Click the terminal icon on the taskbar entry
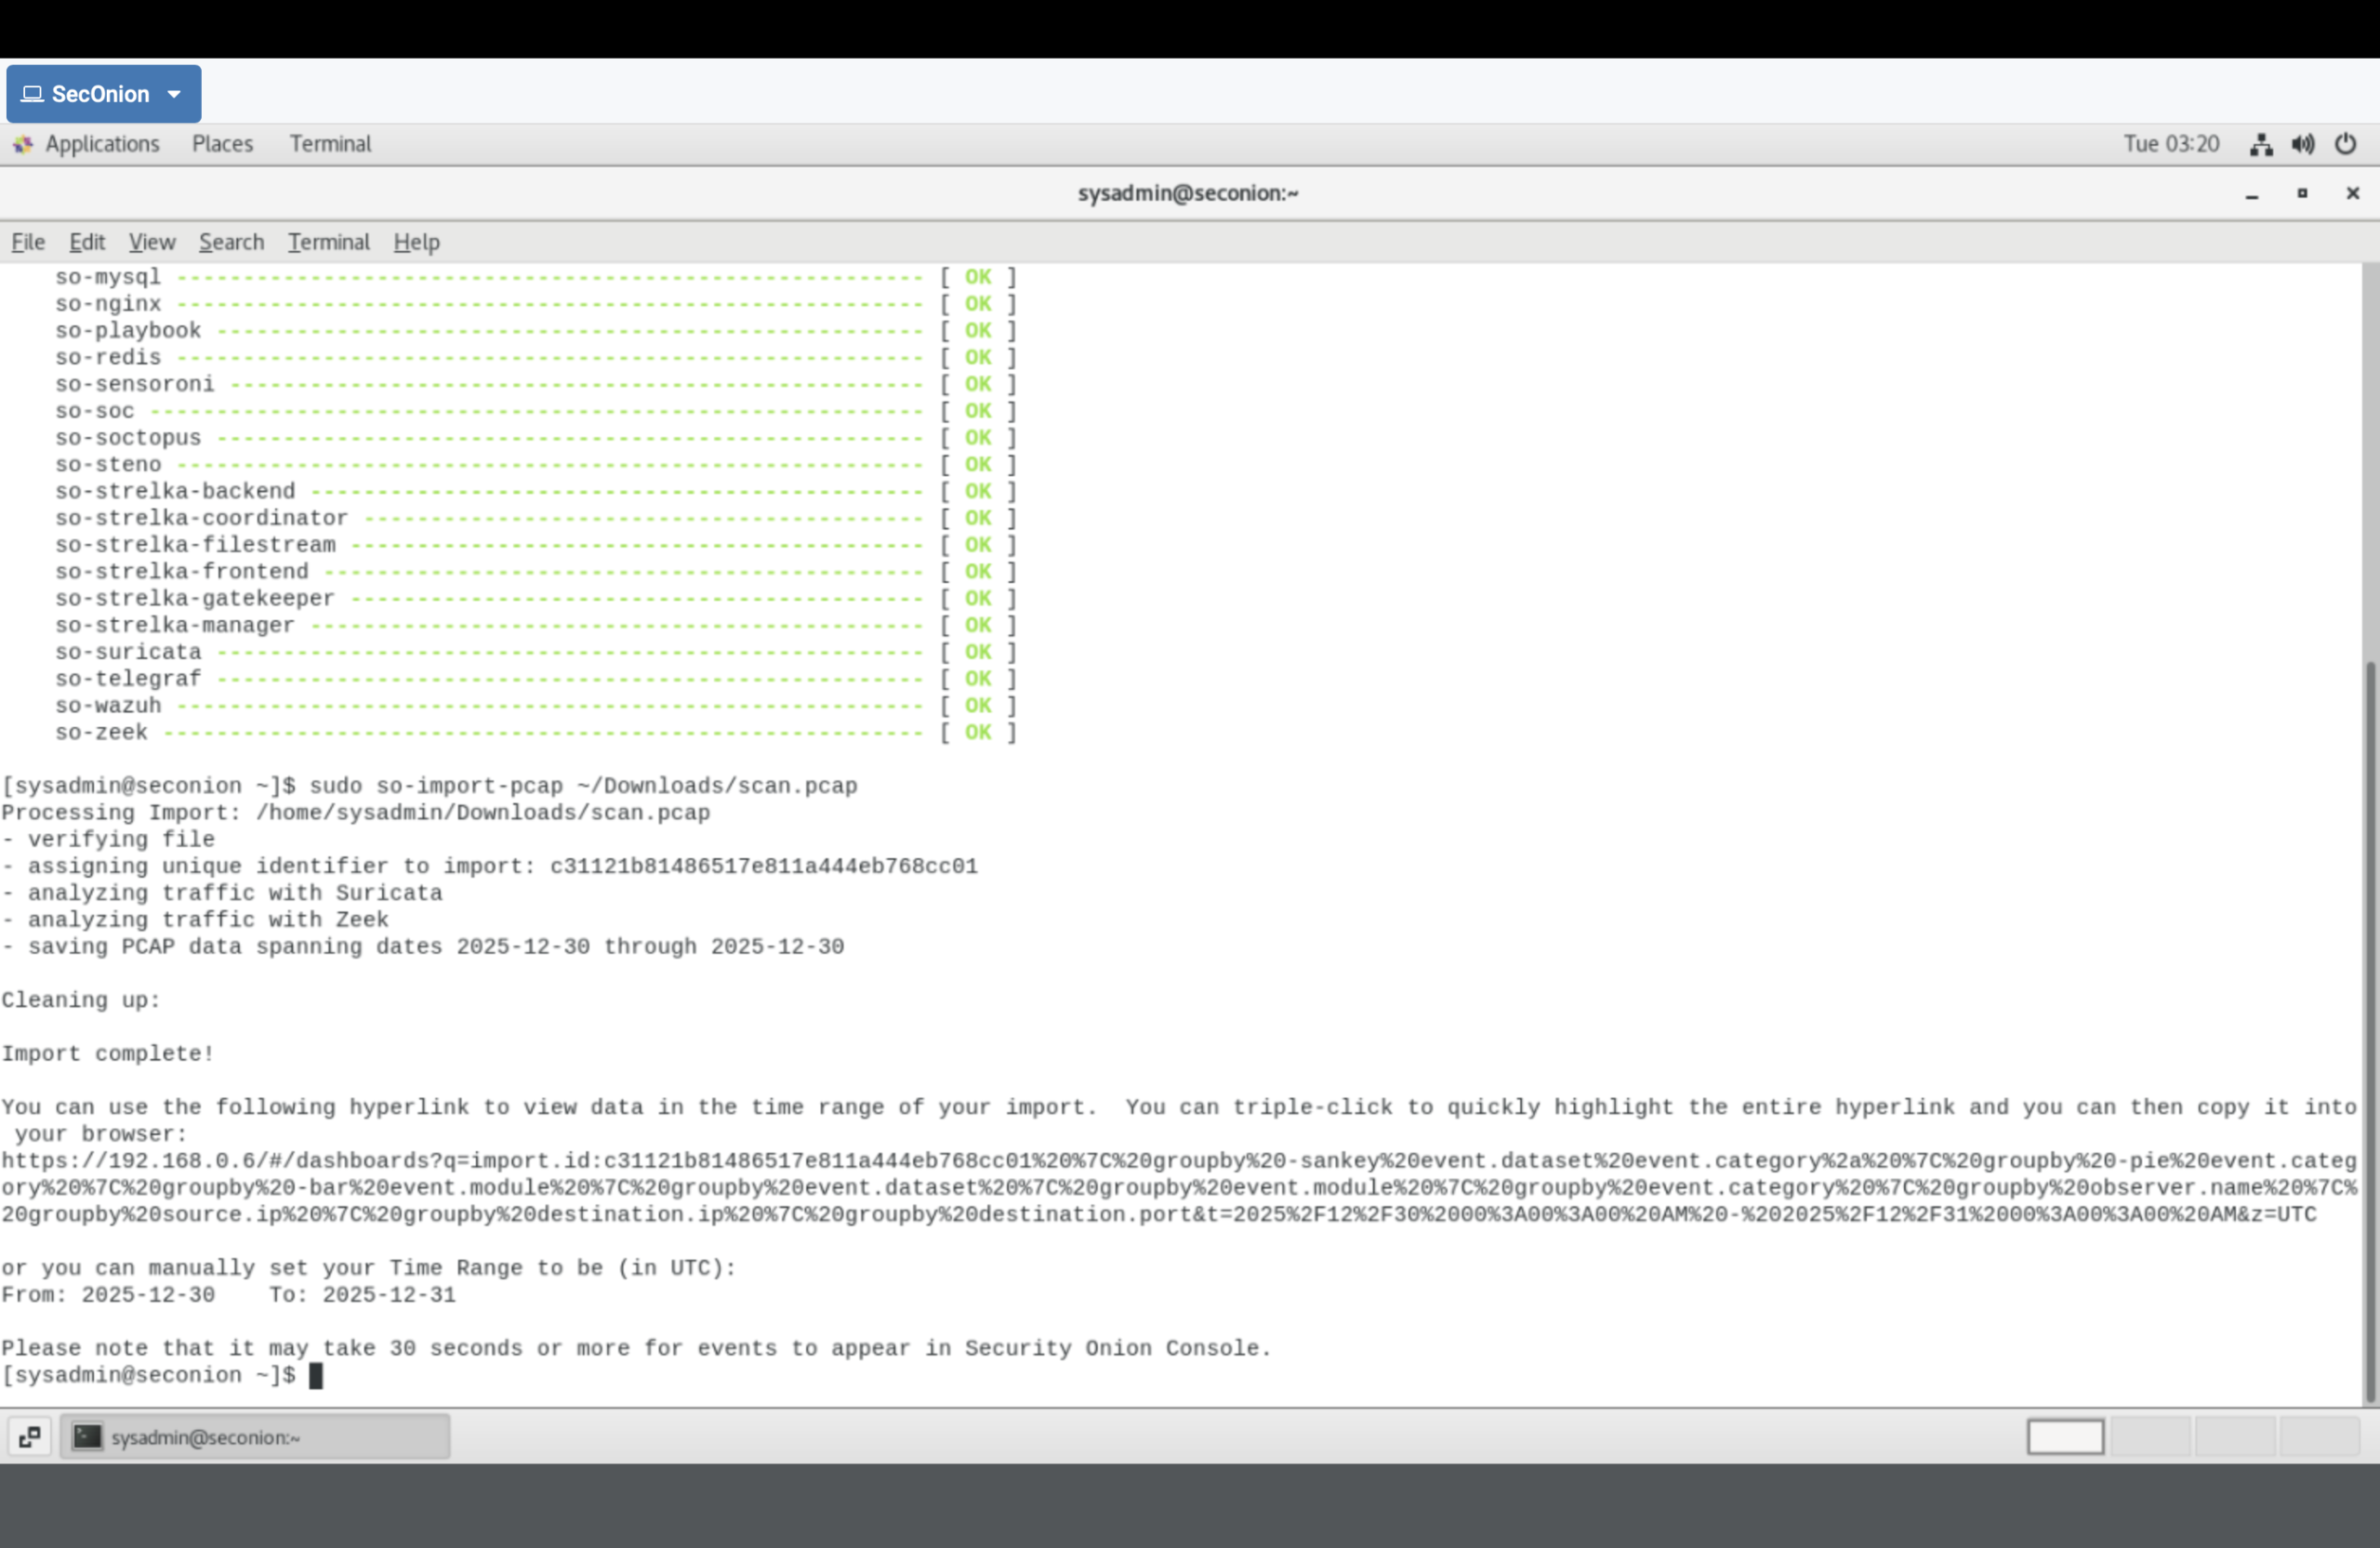Screen dimensions: 2380x1548 point(88,1437)
